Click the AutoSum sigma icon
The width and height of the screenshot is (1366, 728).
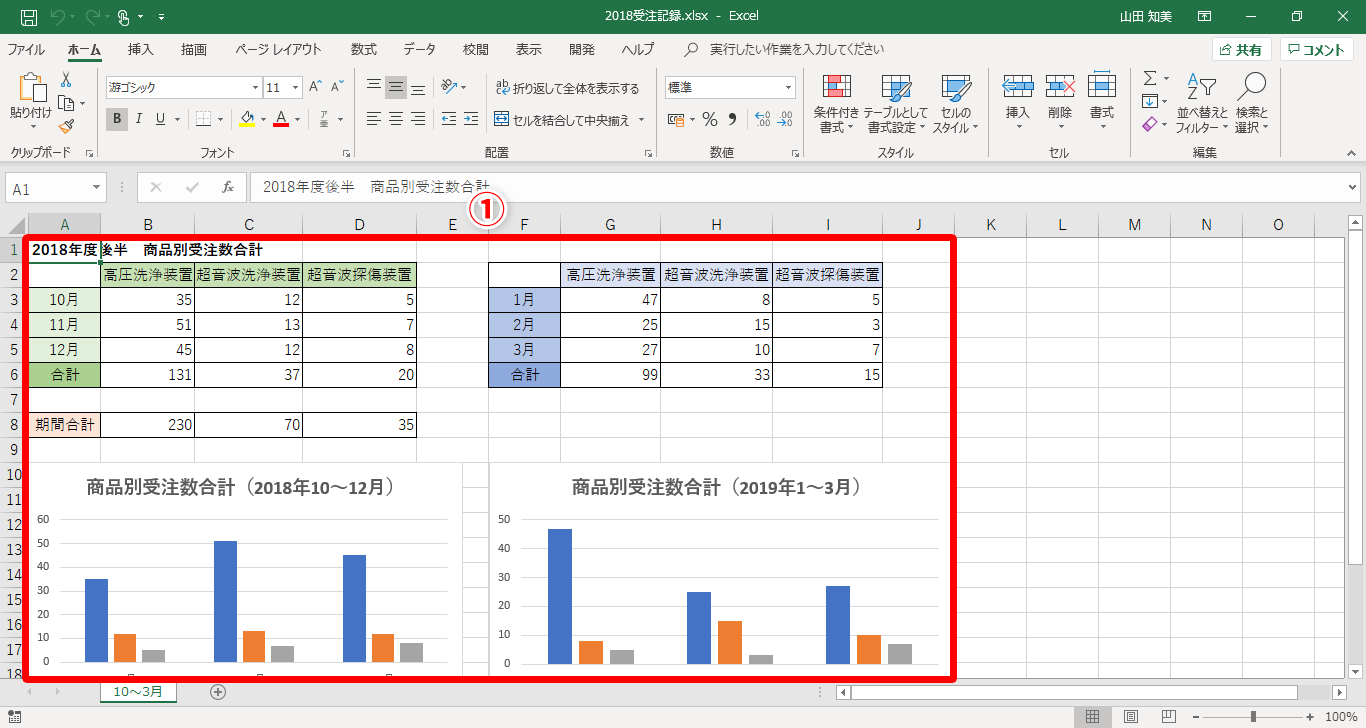tap(1150, 78)
